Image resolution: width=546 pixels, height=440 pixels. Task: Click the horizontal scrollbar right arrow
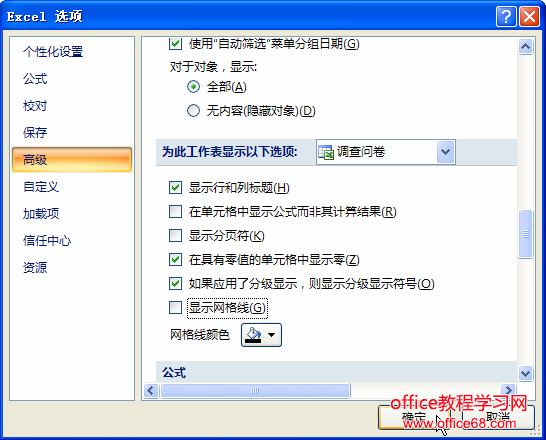click(508, 390)
